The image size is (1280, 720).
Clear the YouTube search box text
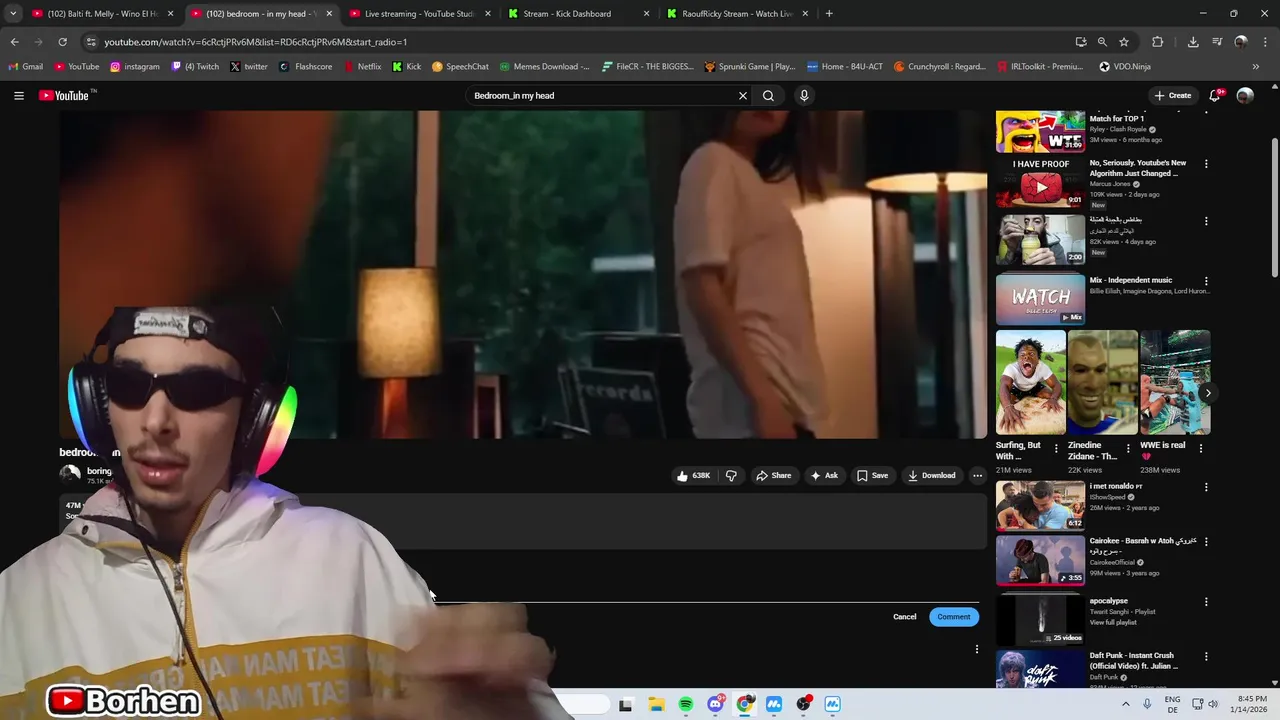coord(743,96)
